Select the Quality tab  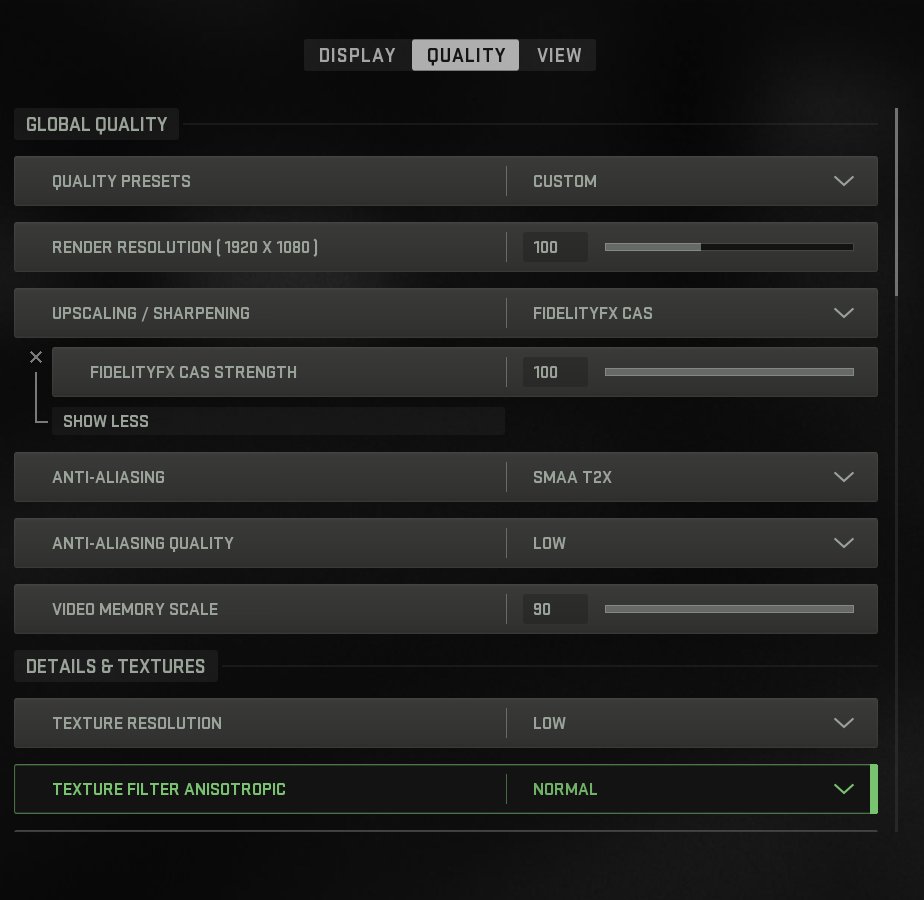(465, 55)
